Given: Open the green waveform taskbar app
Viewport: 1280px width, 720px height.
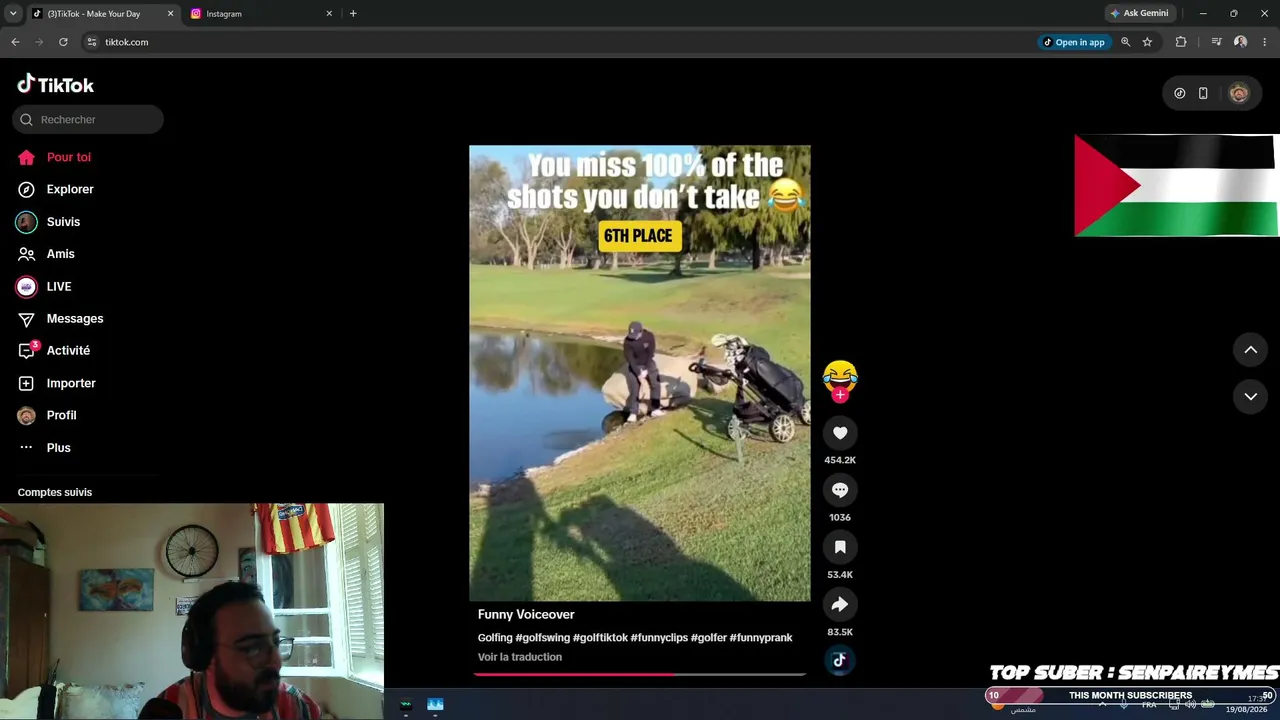Looking at the screenshot, I should click(406, 705).
